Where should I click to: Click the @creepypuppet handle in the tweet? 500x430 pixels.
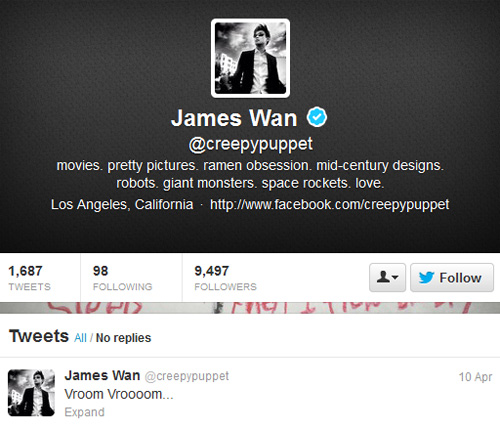point(187,376)
